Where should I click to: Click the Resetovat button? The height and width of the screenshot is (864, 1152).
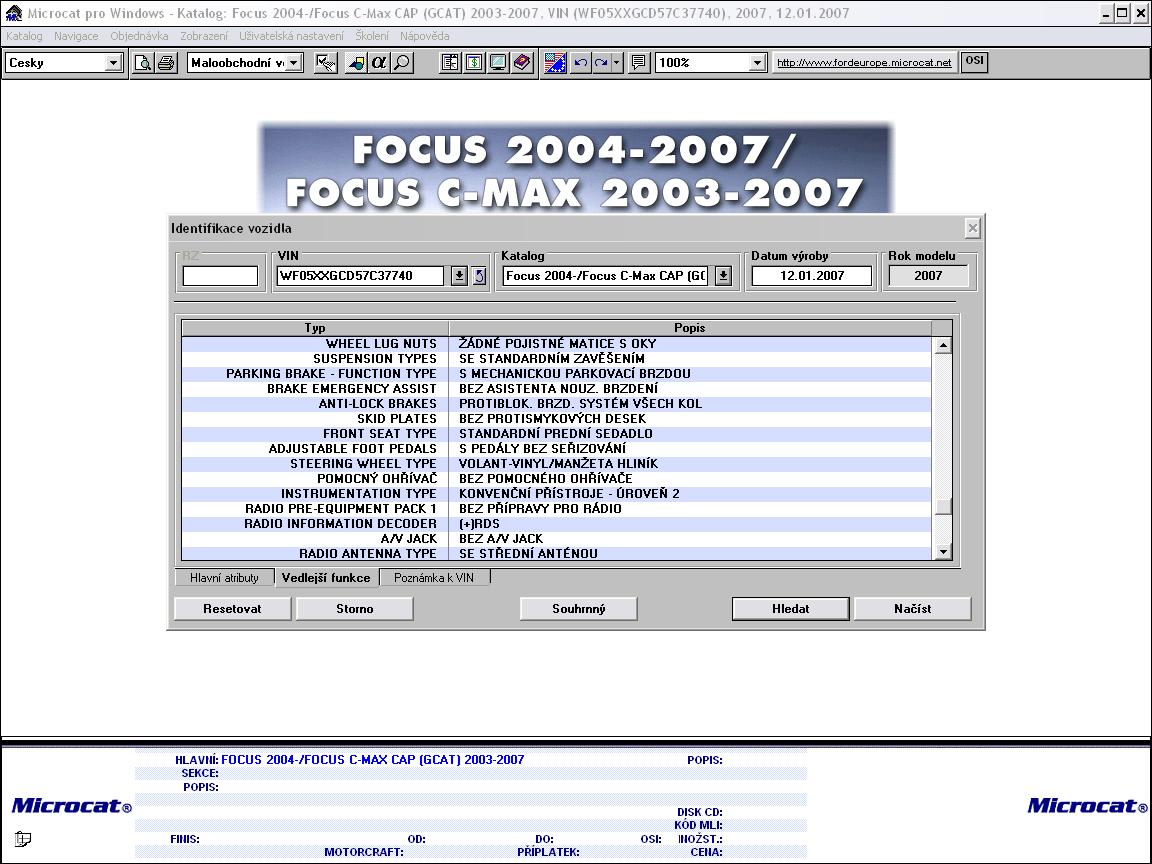tap(232, 608)
